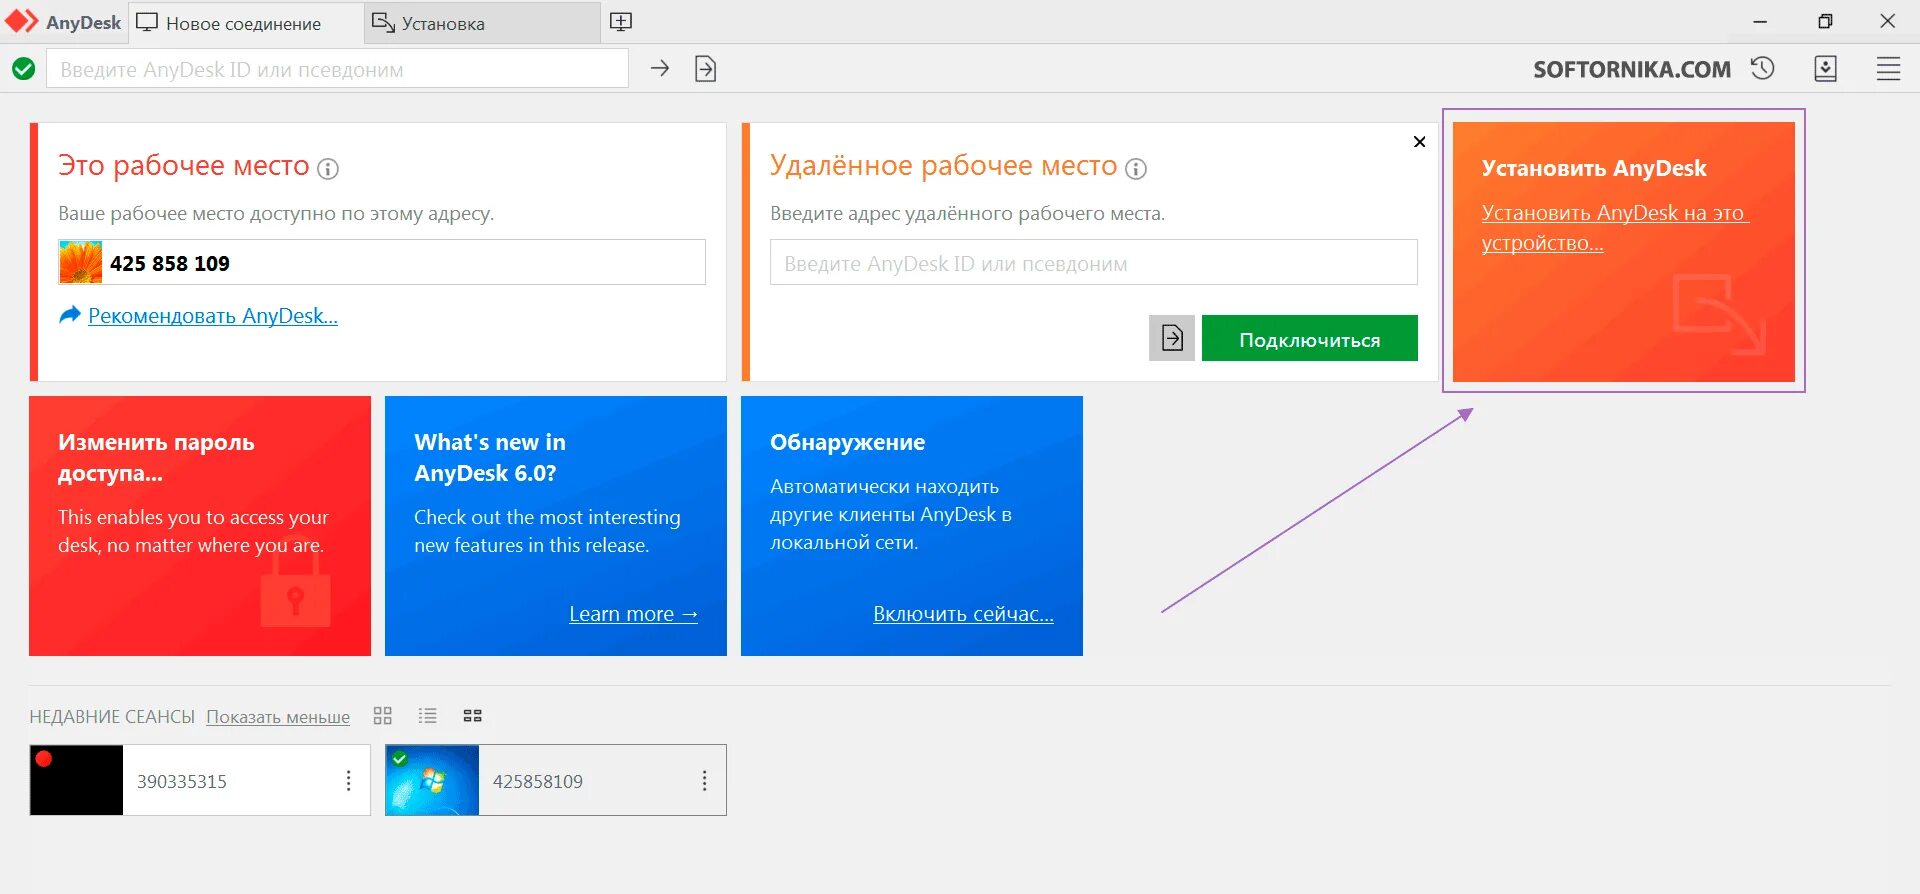
Task: Click the connect arrow next to the address bar
Action: 660,68
